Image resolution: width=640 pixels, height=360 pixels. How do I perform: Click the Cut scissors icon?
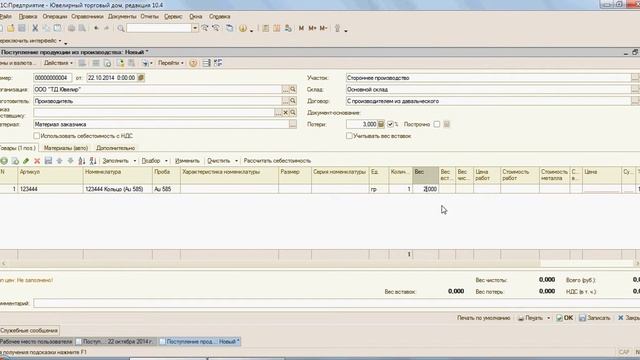[35, 28]
